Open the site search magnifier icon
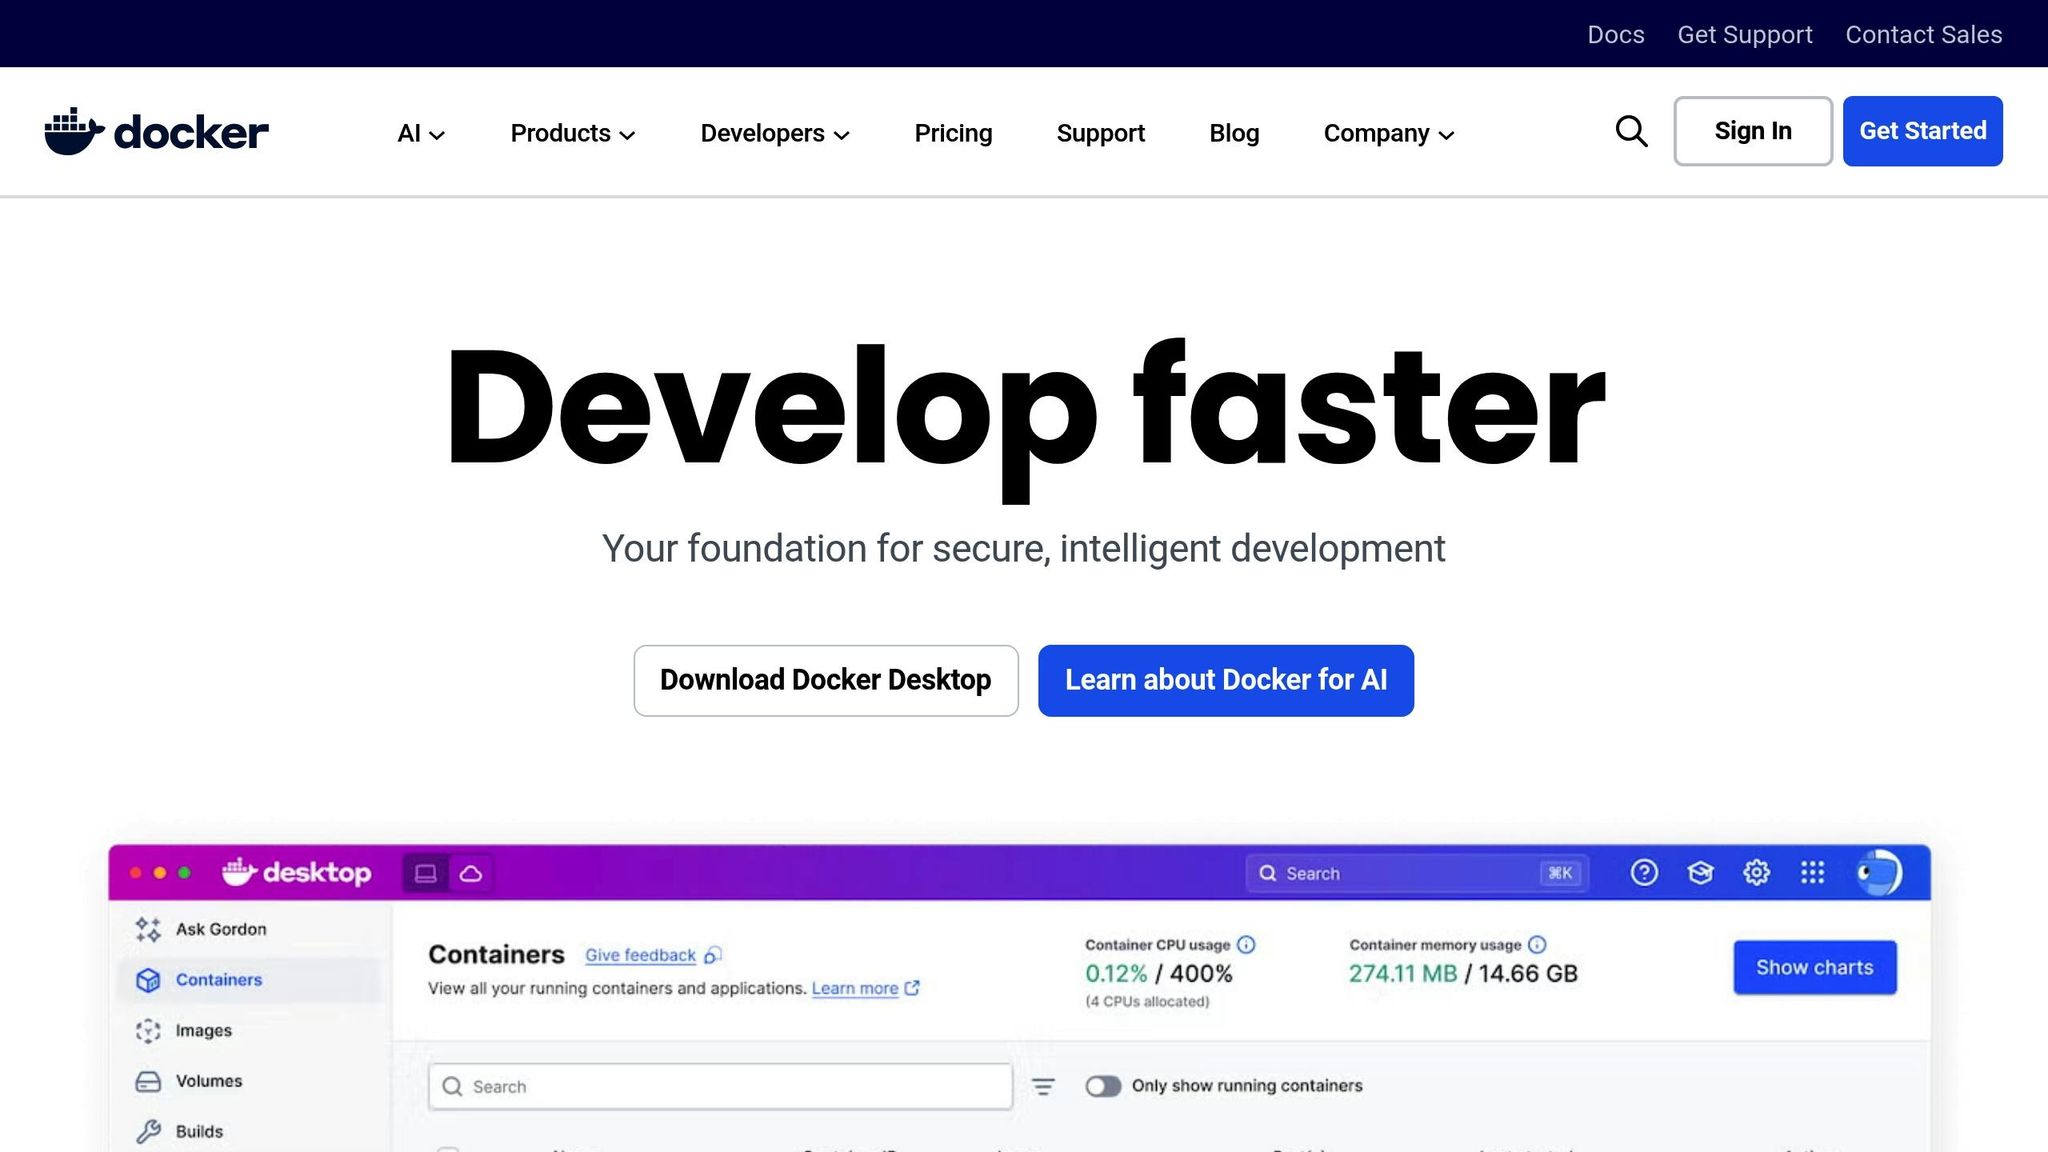 [x=1631, y=131]
